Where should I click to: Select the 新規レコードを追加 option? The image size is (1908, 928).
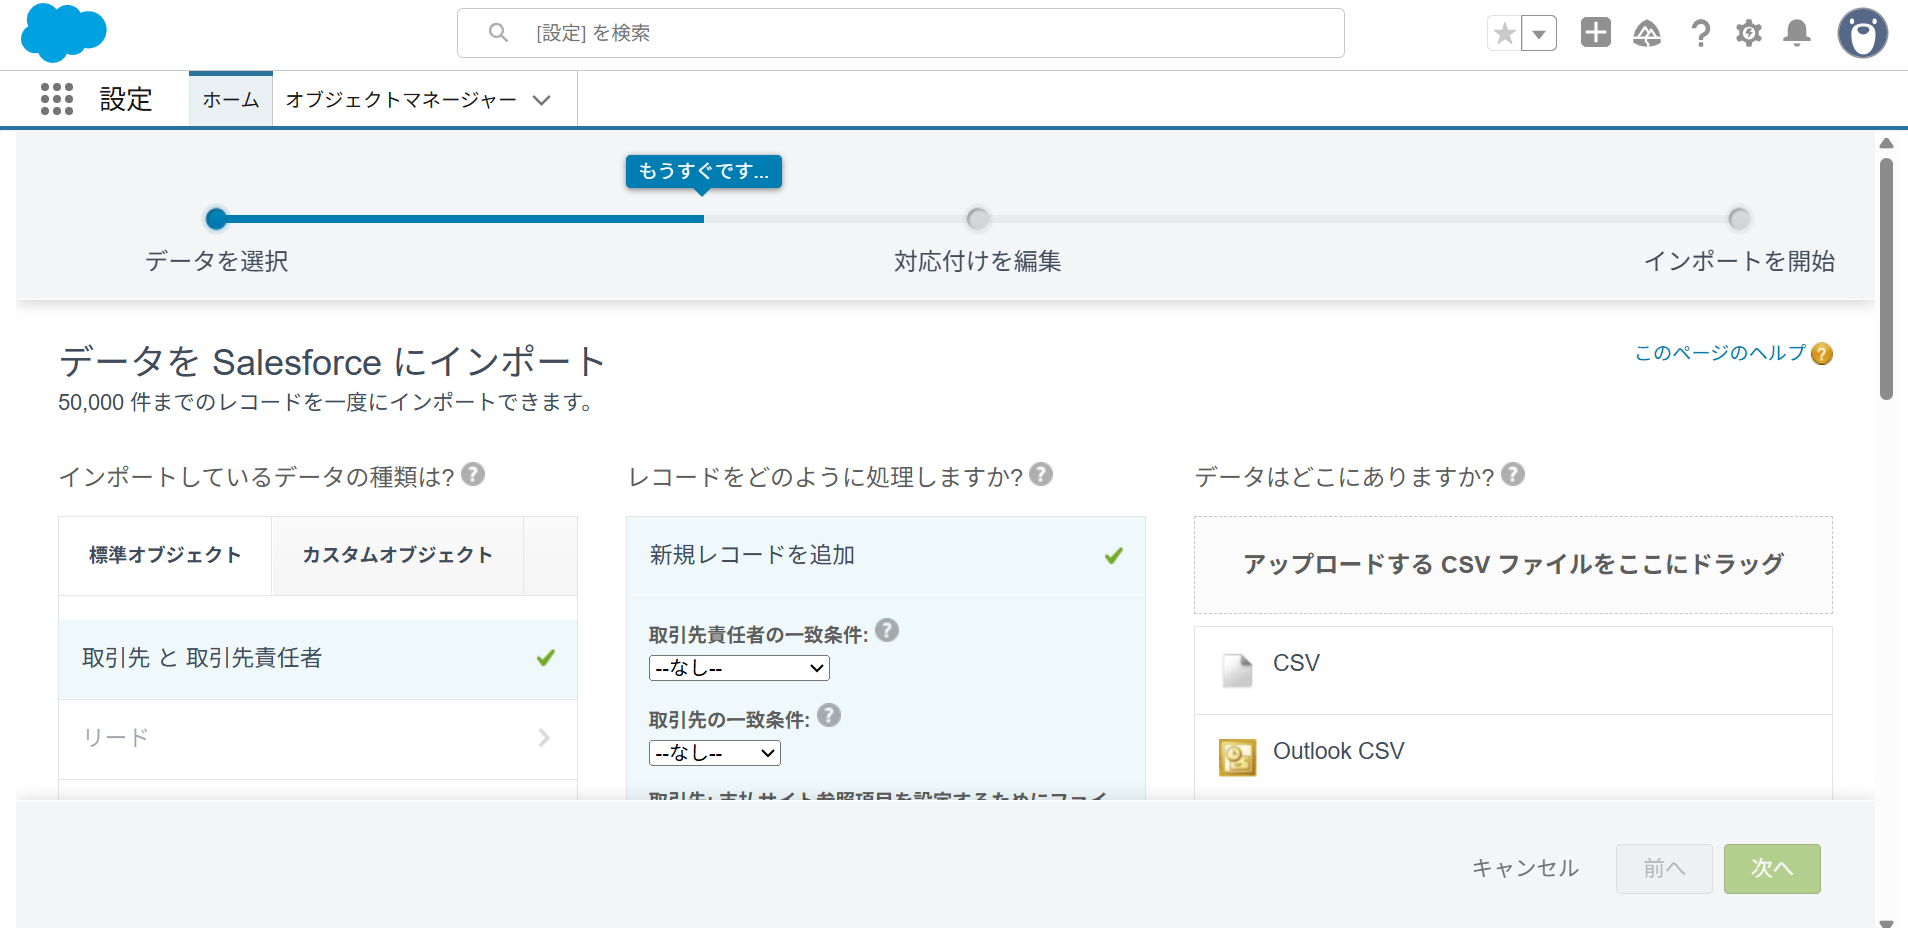pyautogui.click(x=886, y=556)
